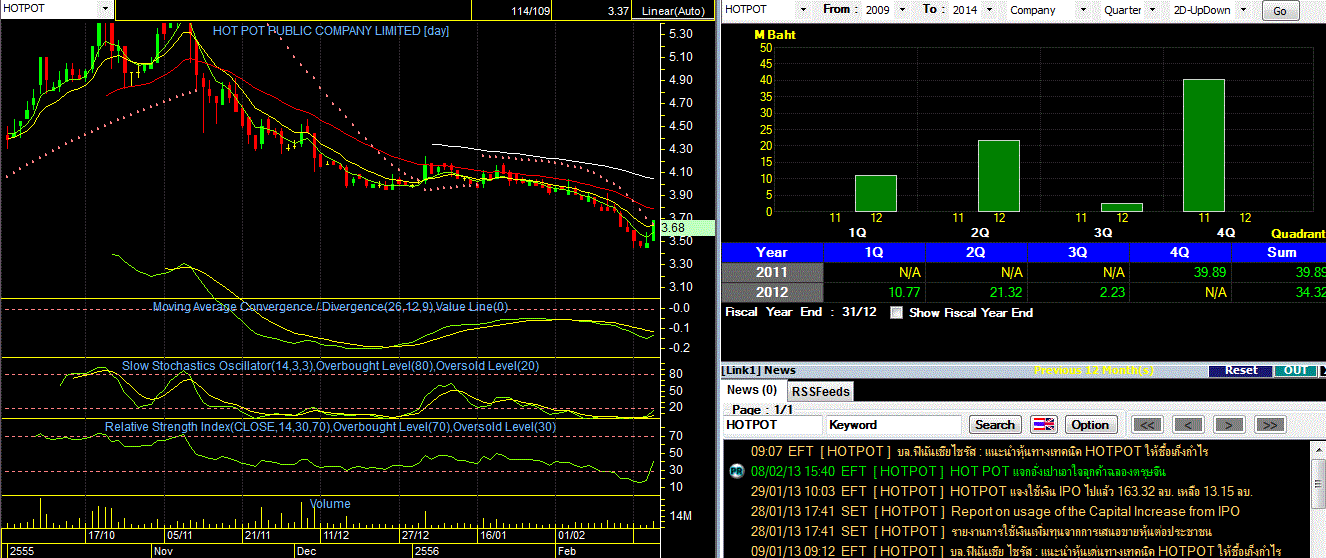Click the Moving Average Convergence/Divergence indicator label
Image resolution: width=1326 pixels, height=558 pixels.
[x=331, y=307]
